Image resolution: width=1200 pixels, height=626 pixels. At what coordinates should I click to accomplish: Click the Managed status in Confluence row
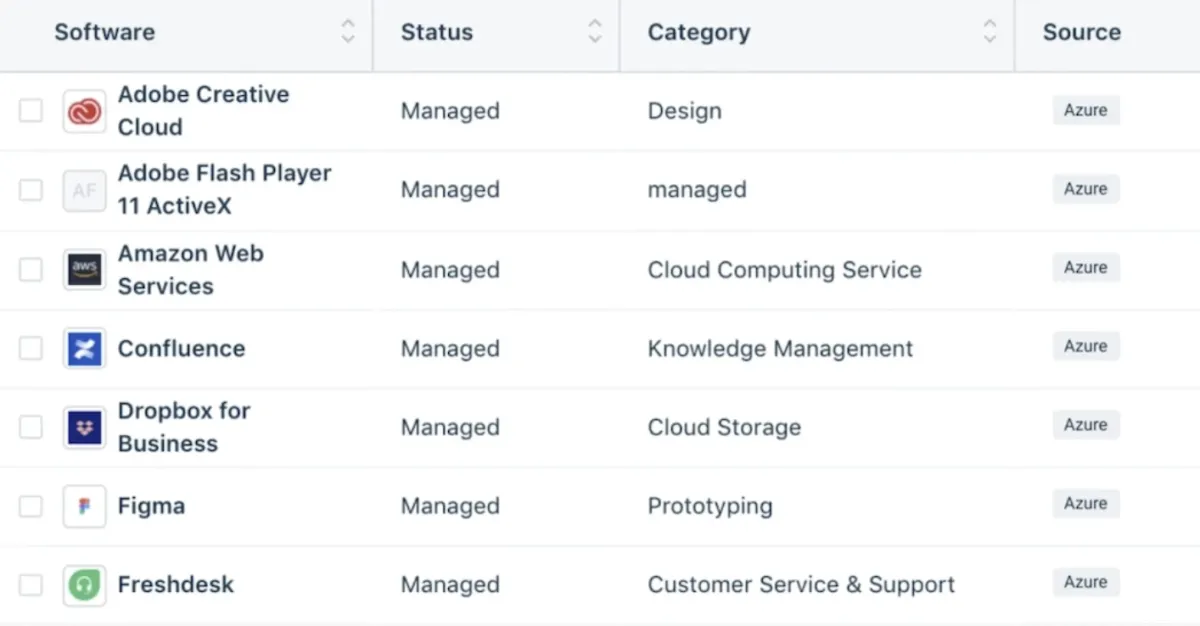tap(450, 349)
